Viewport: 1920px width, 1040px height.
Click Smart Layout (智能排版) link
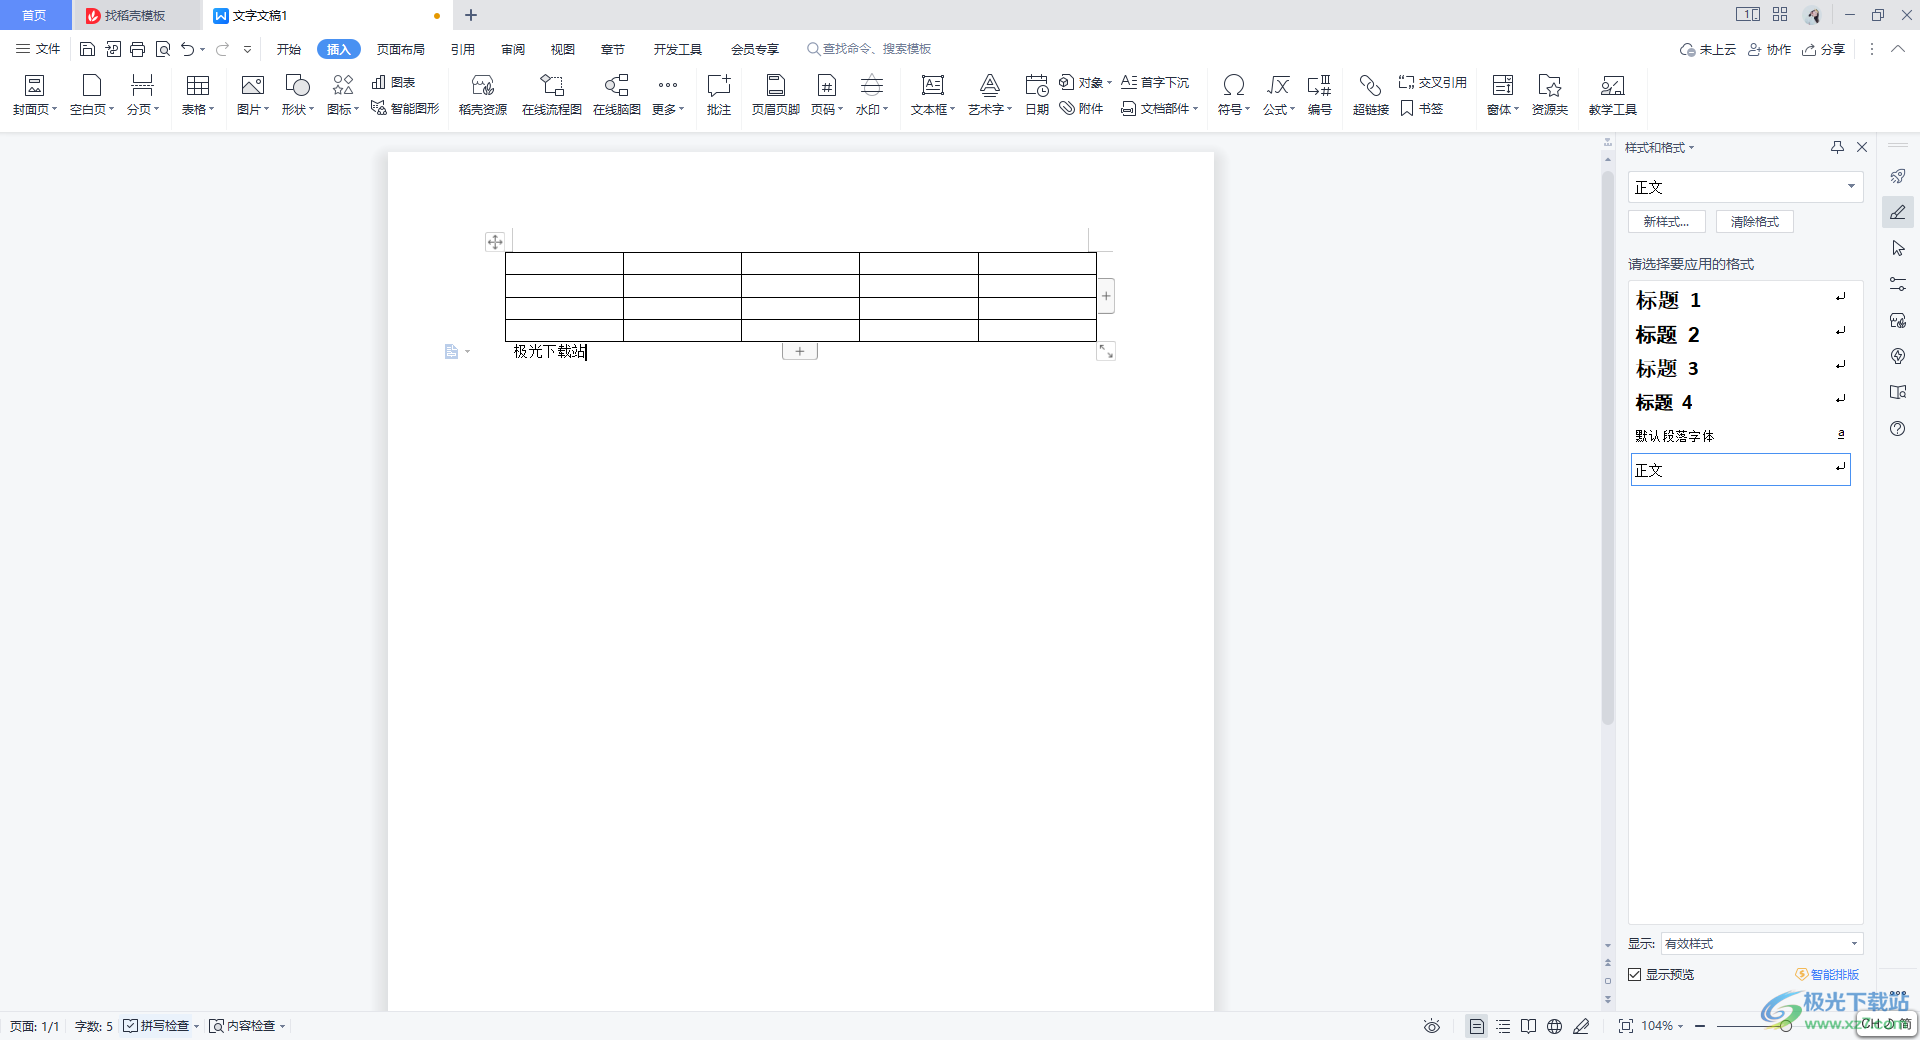tap(1827, 974)
